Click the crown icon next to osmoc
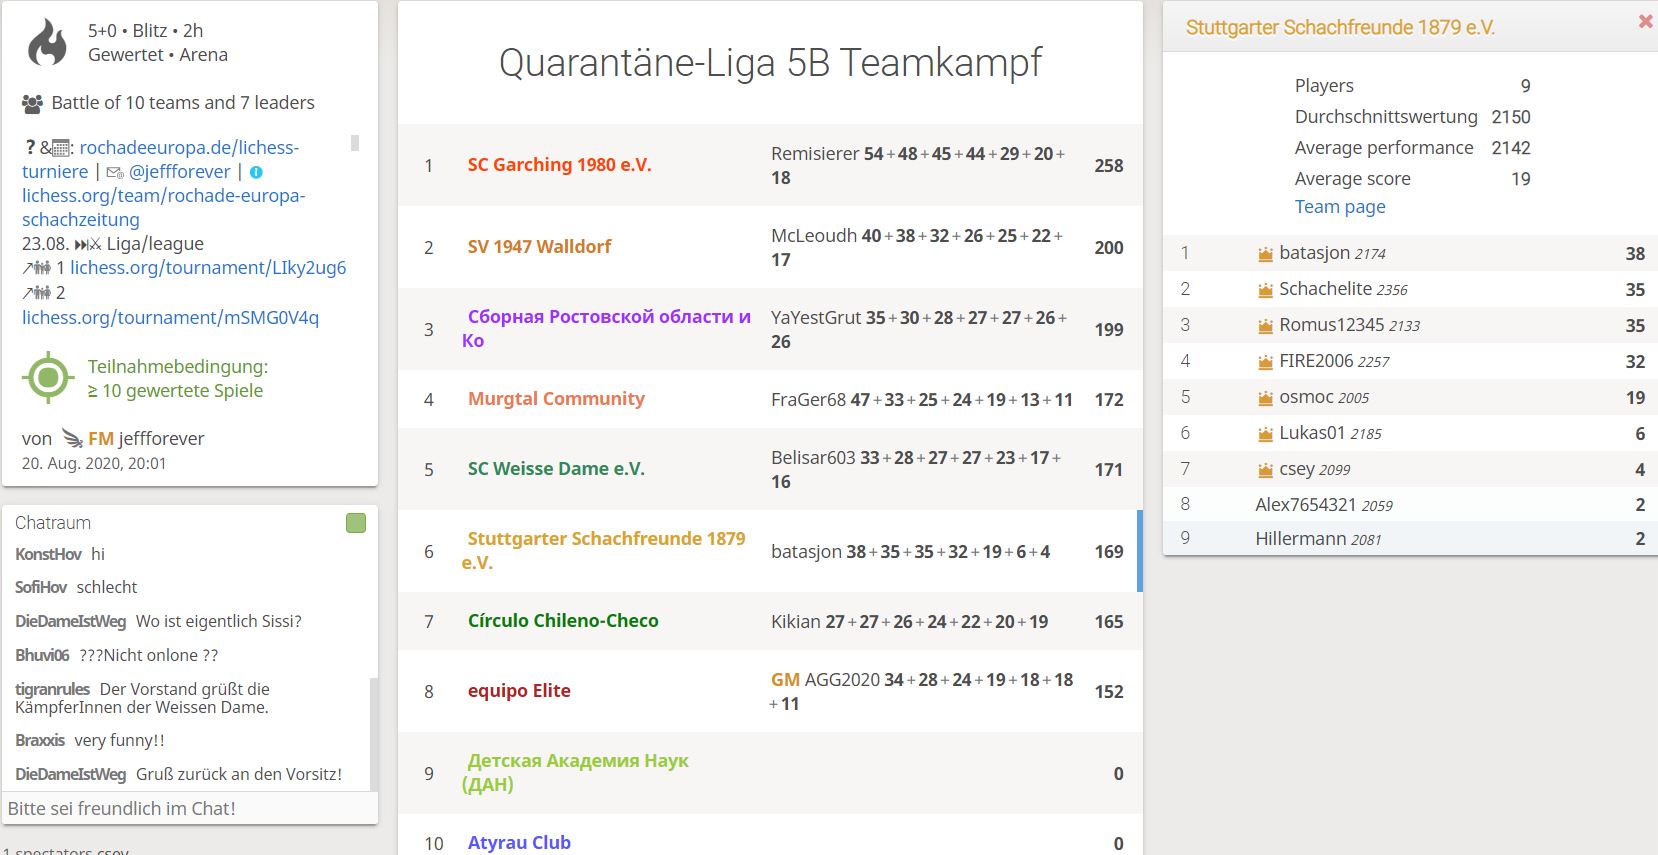Viewport: 1658px width, 855px height. (x=1265, y=398)
